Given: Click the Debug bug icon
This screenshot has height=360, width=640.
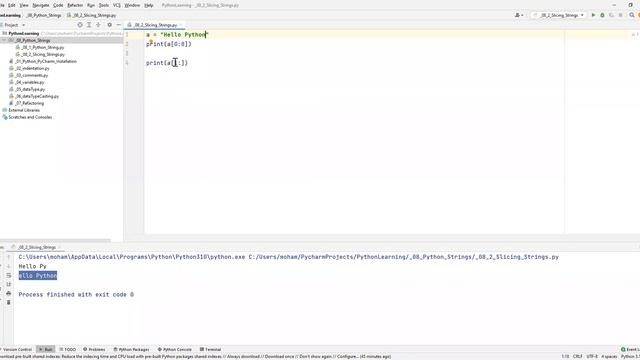Looking at the screenshot, I should coord(602,15).
